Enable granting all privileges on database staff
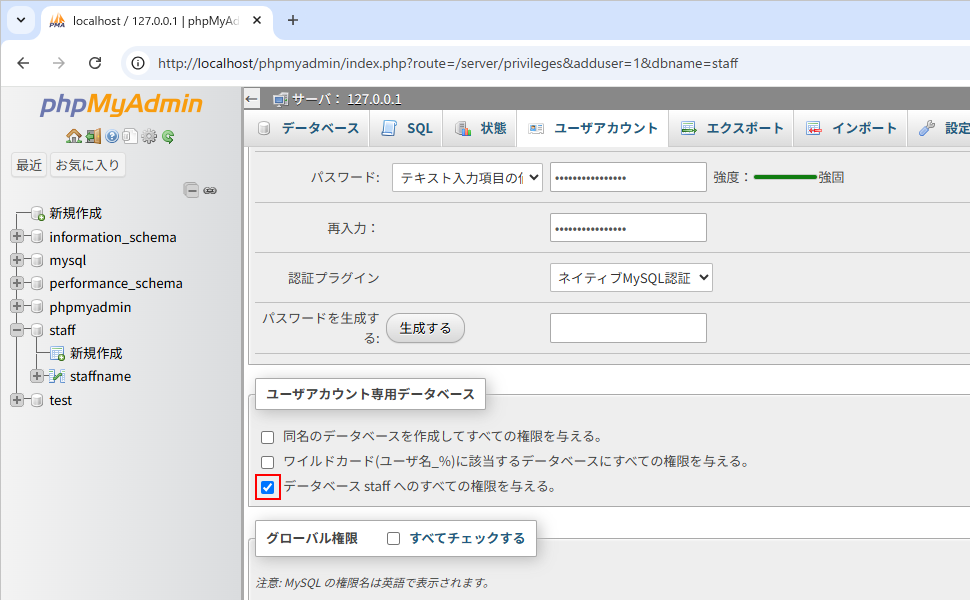 (267, 487)
